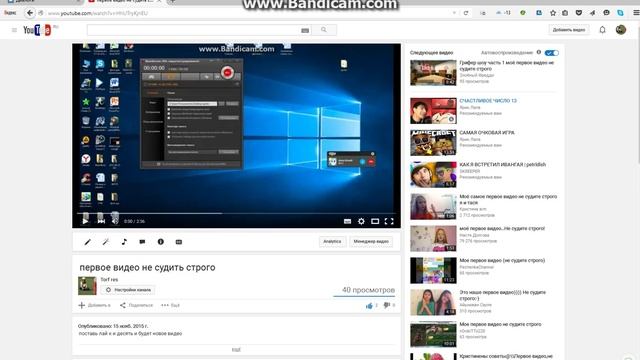Image resolution: width=640 pixels, height=360 pixels.
Task: Reload the page with the refresh icon
Action: pos(466,13)
